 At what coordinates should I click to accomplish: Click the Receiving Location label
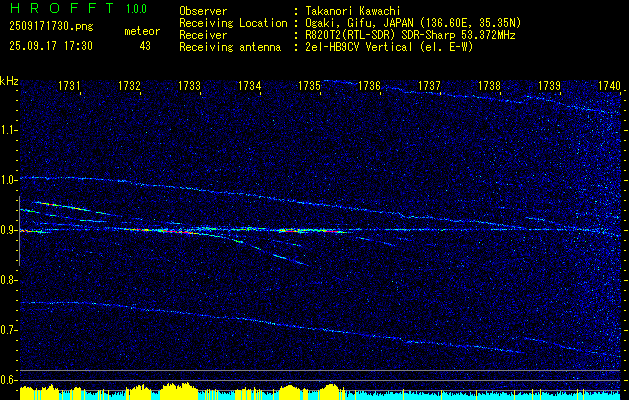click(x=233, y=23)
